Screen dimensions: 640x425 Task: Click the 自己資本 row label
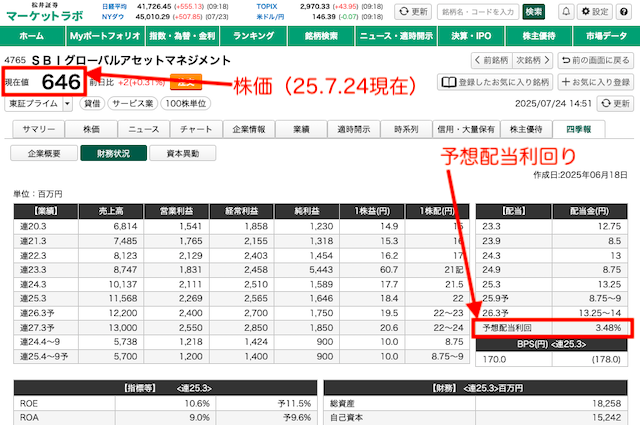tap(346, 418)
